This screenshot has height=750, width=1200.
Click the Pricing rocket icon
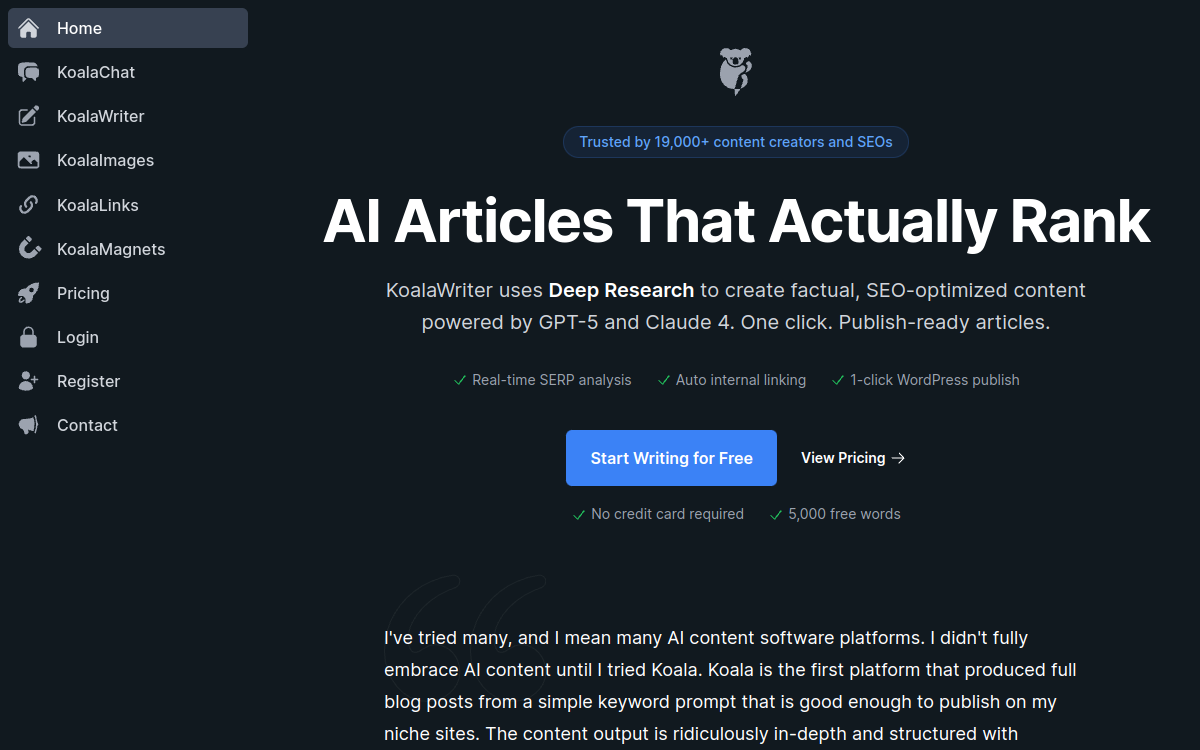[29, 293]
